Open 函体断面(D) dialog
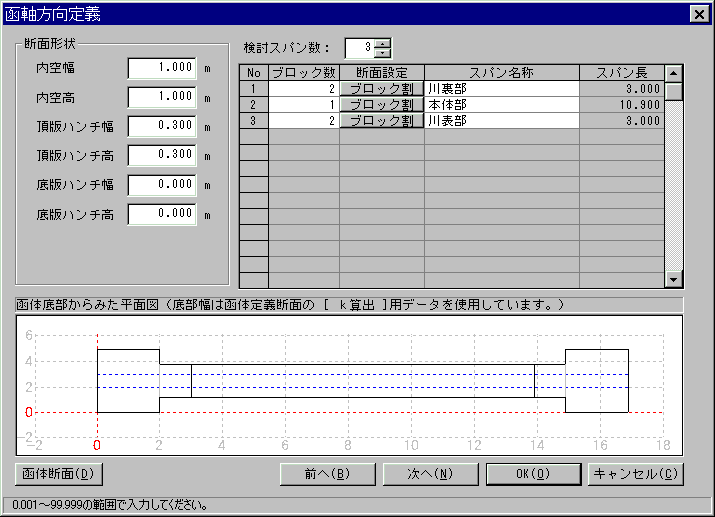 59,474
